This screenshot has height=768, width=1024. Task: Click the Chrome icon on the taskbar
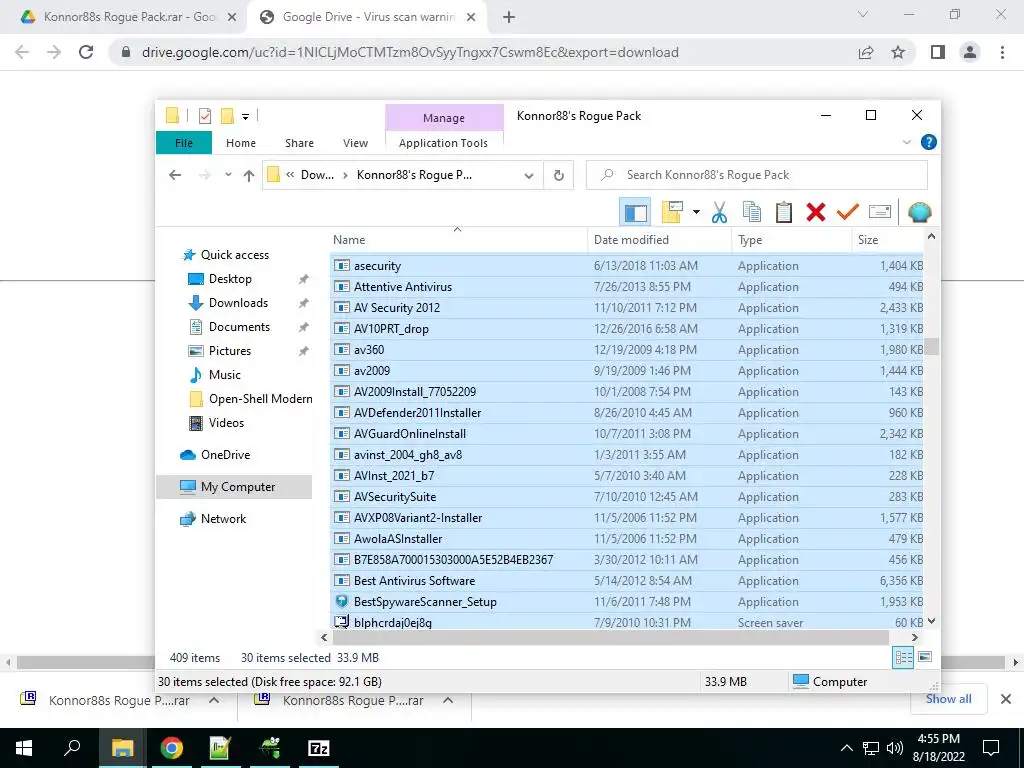[171, 748]
